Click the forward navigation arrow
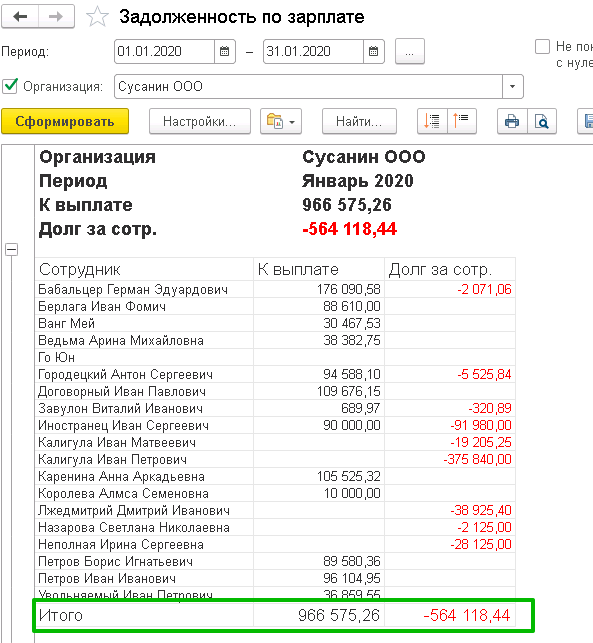 [56, 16]
